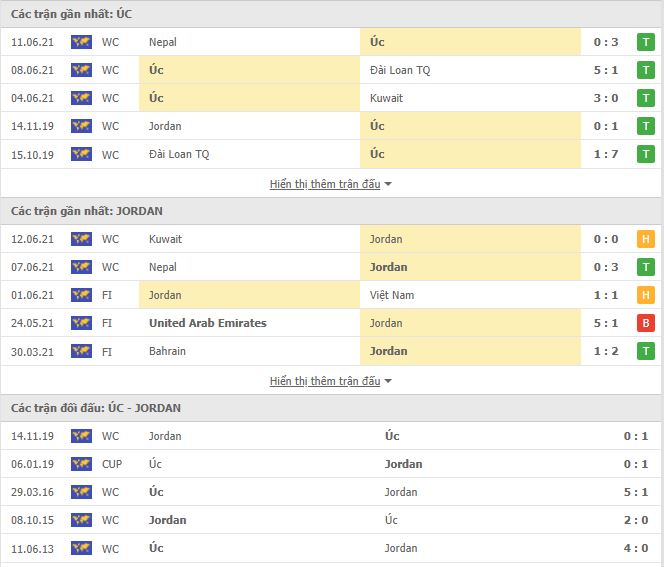Click the Bahrain team name

pyautogui.click(x=167, y=351)
